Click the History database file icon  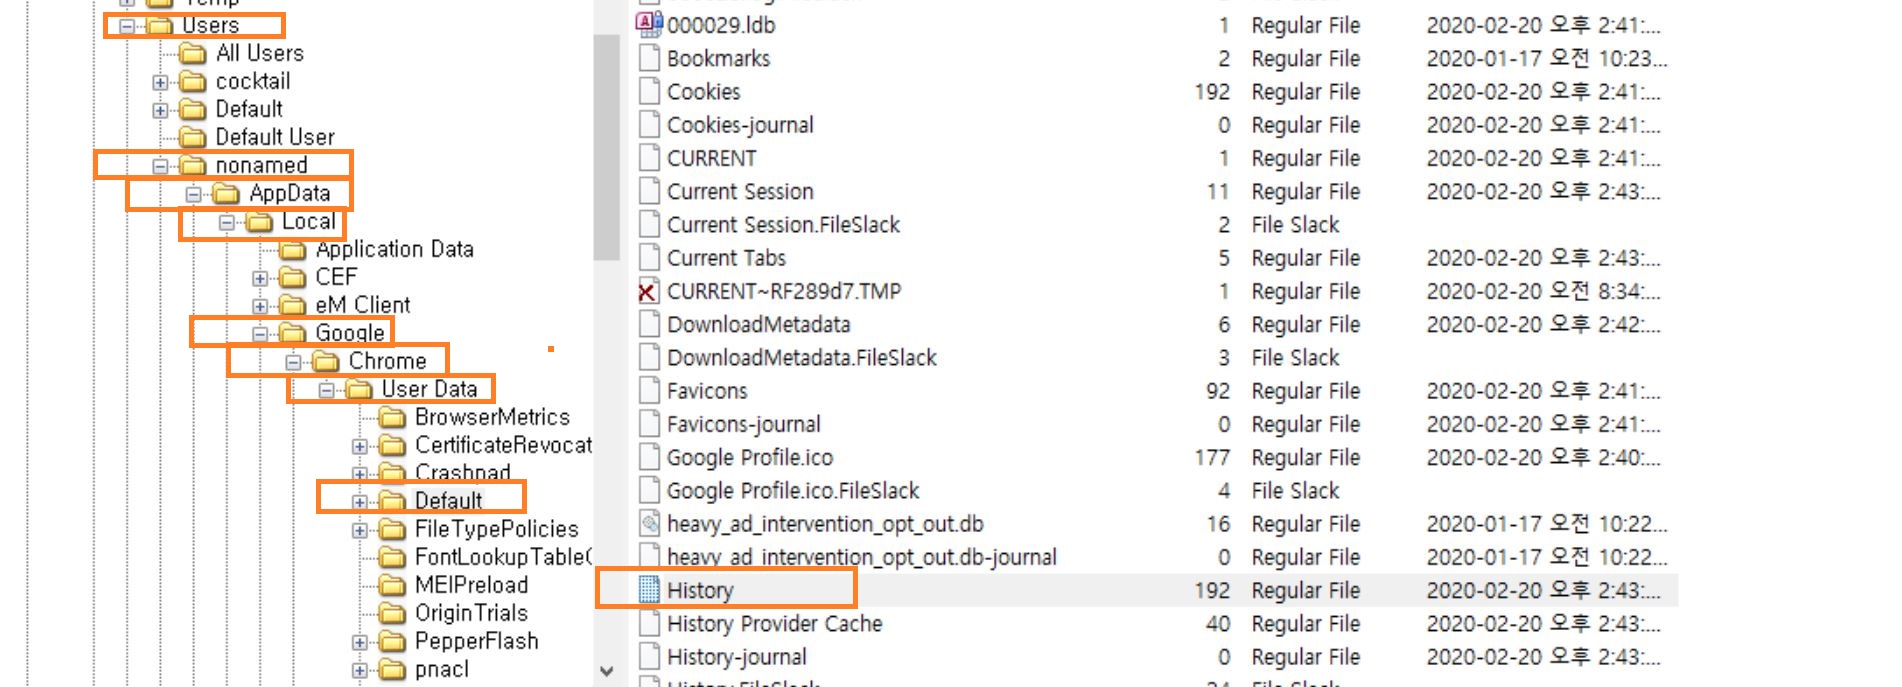point(649,590)
